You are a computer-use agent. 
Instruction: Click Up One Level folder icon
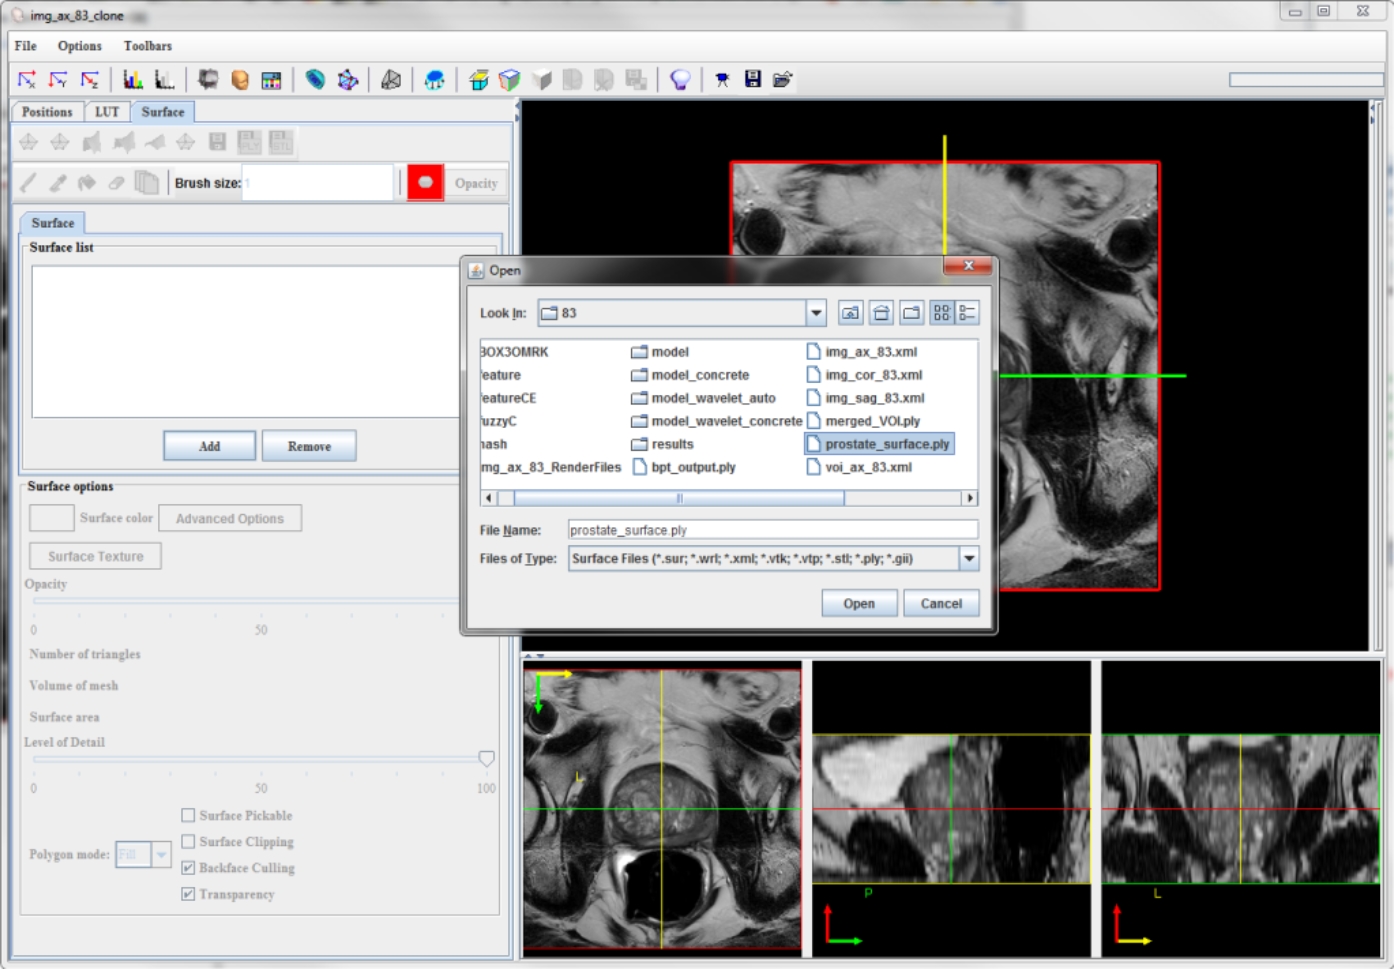click(850, 313)
